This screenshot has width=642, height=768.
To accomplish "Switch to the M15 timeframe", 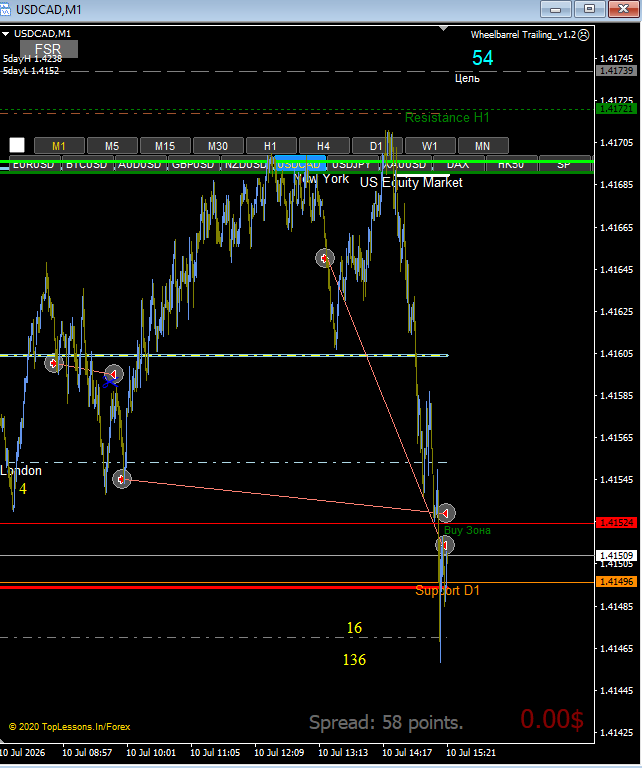I will pos(165,145).
